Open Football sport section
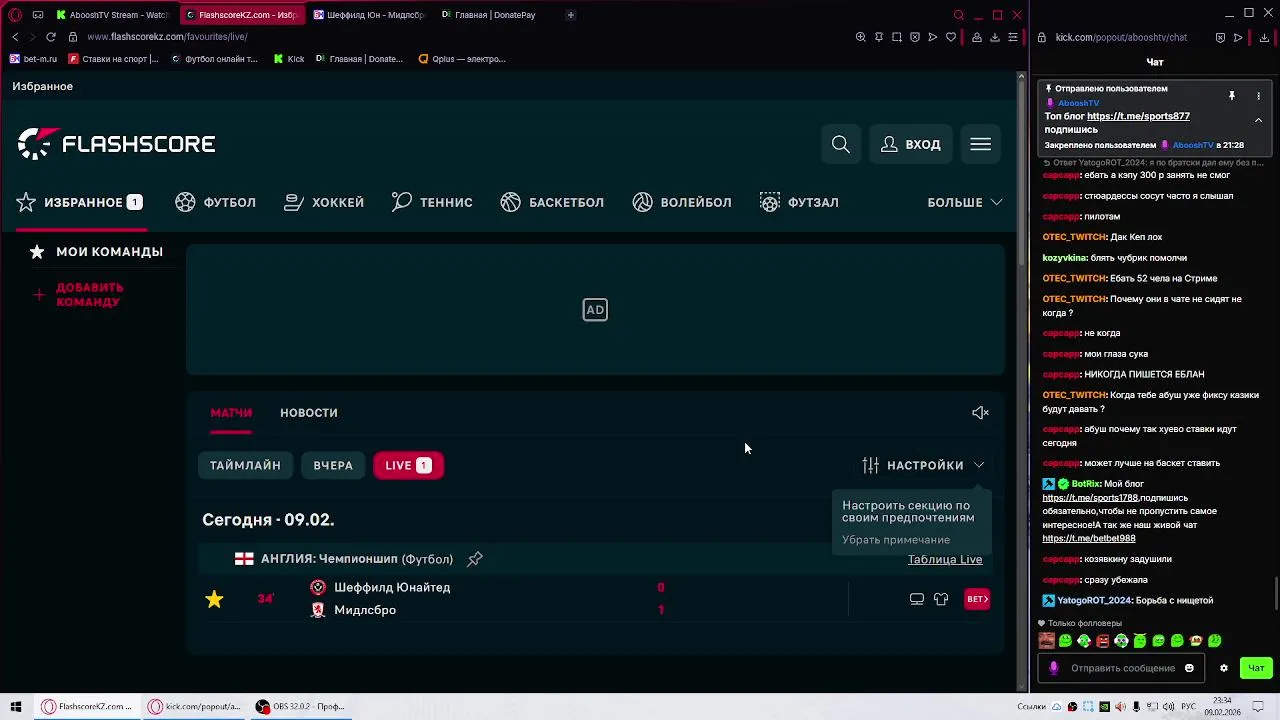This screenshot has width=1280, height=720. (215, 202)
